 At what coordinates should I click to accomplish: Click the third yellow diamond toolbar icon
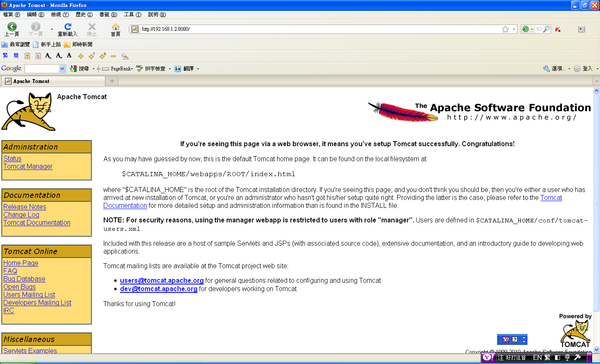tap(103, 56)
